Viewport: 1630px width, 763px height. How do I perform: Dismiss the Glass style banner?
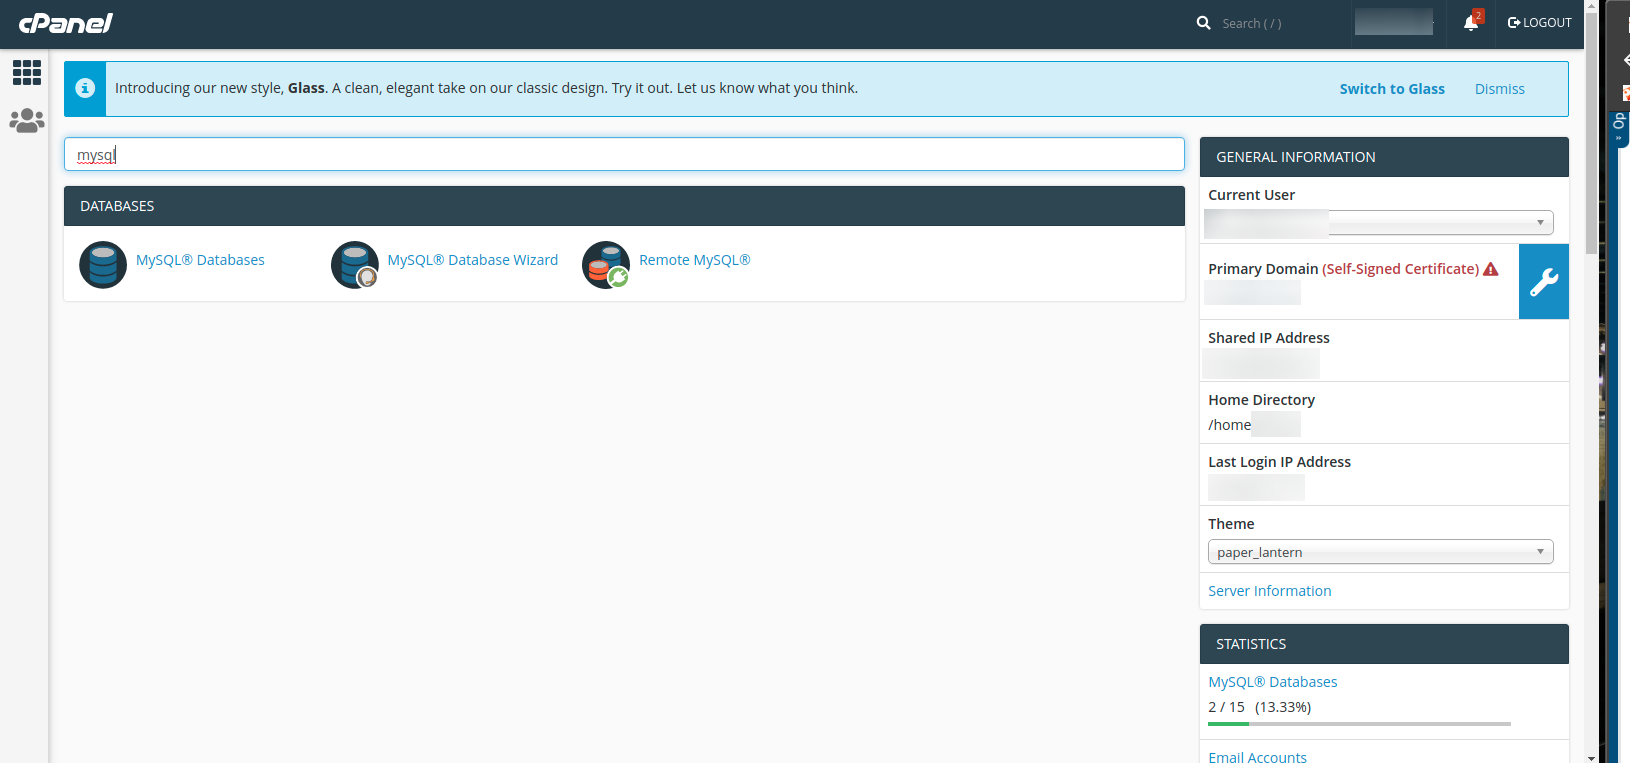coord(1499,89)
